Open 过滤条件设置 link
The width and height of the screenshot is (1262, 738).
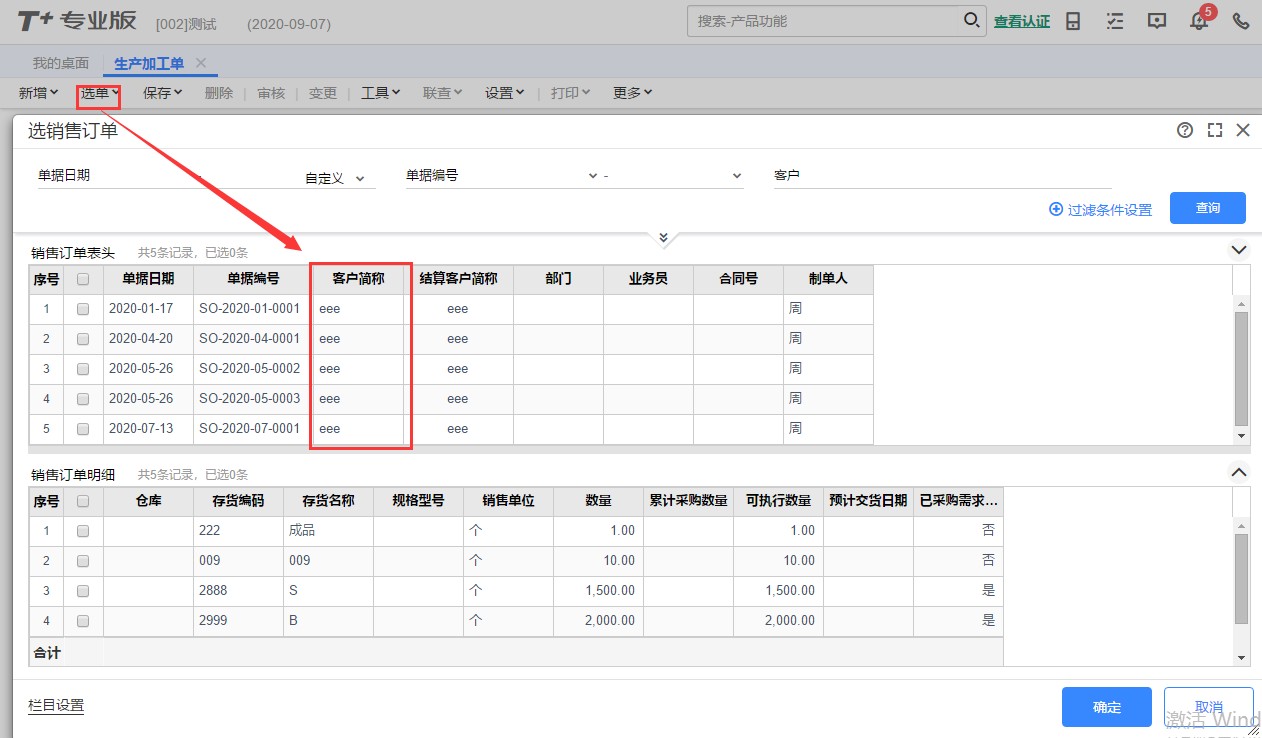pyautogui.click(x=1100, y=210)
